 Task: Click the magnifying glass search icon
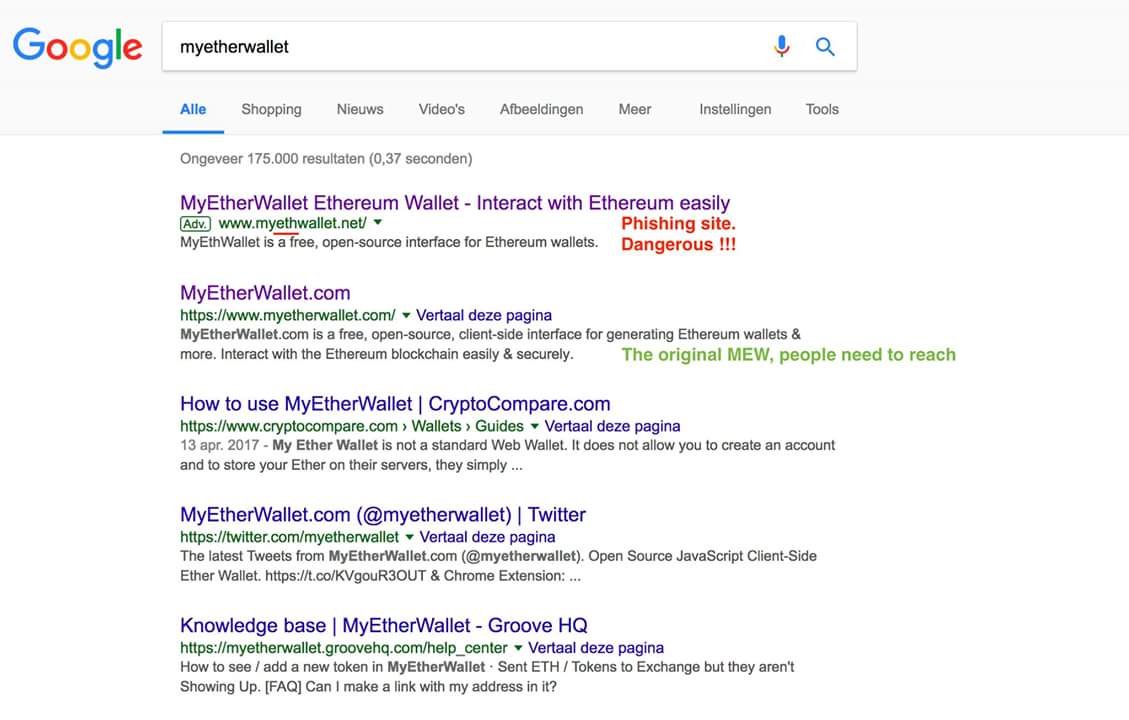pyautogui.click(x=825, y=46)
